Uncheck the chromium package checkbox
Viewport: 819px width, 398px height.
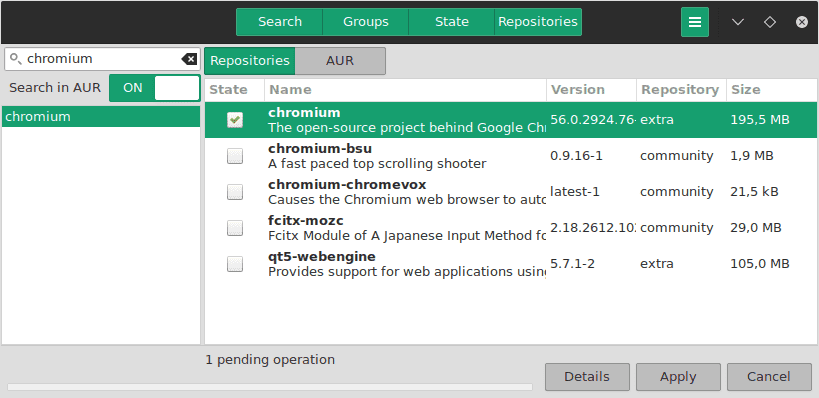click(x=235, y=120)
